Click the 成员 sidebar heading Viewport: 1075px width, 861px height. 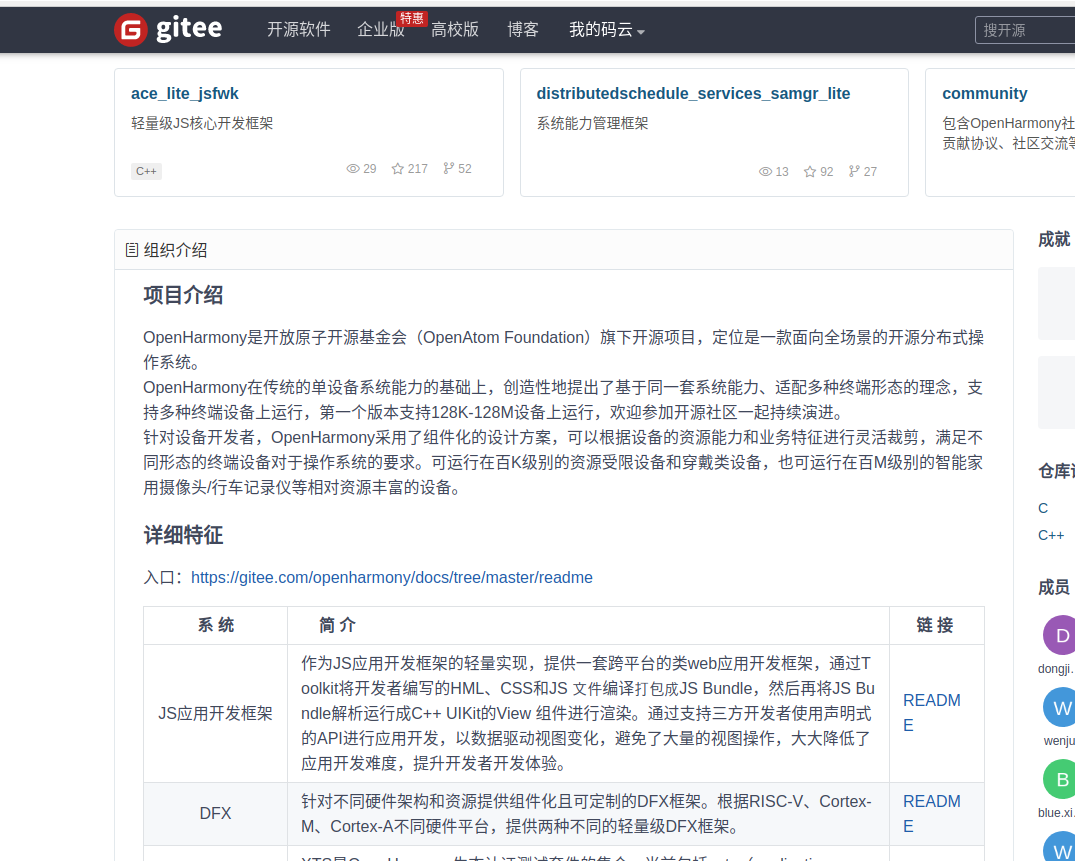coord(1054,587)
